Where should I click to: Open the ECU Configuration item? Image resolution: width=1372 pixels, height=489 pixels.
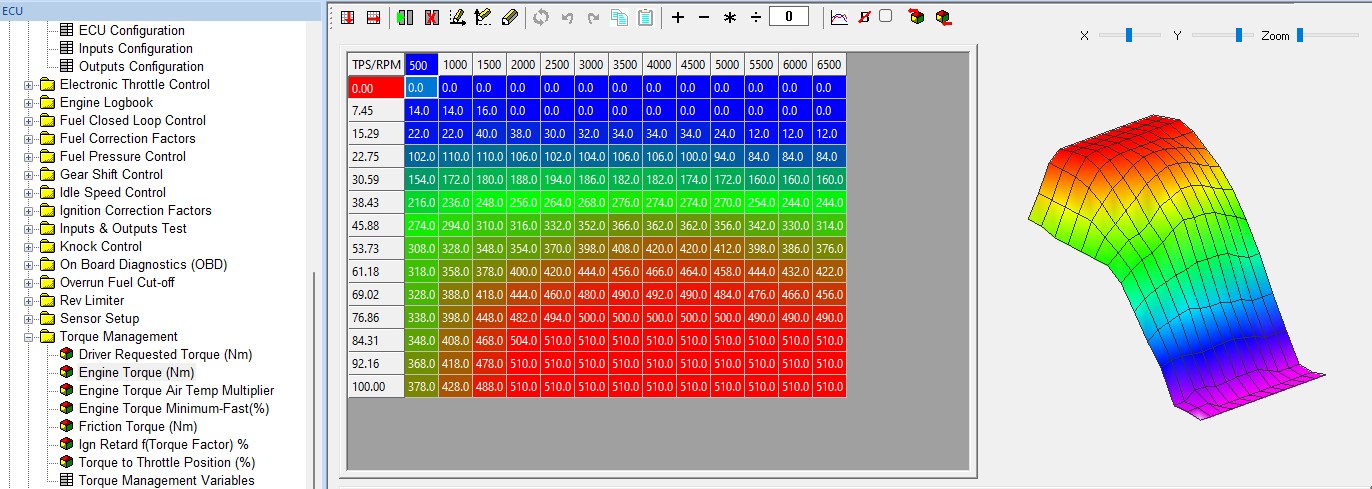[x=131, y=31]
